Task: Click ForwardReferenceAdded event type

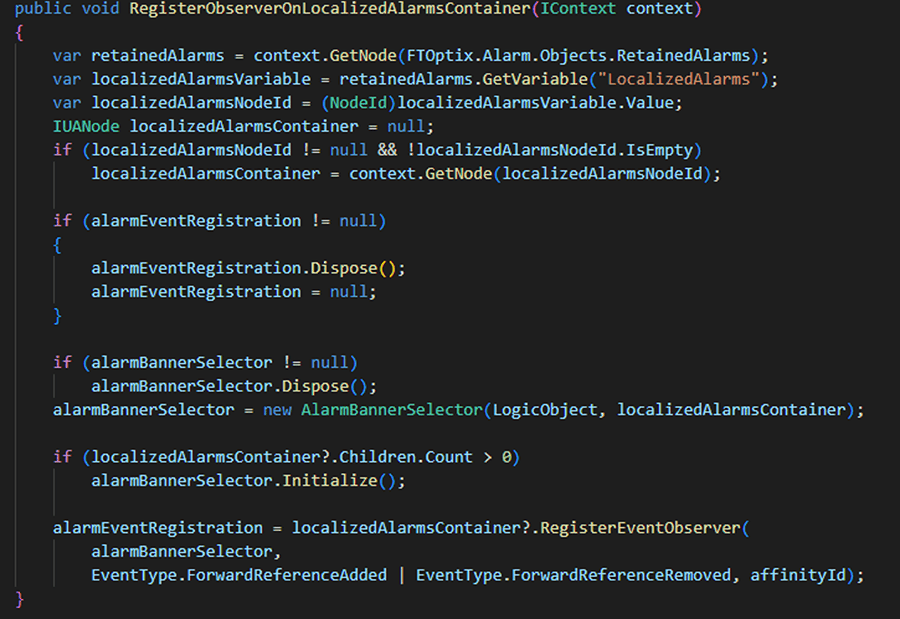Action: click(x=286, y=575)
